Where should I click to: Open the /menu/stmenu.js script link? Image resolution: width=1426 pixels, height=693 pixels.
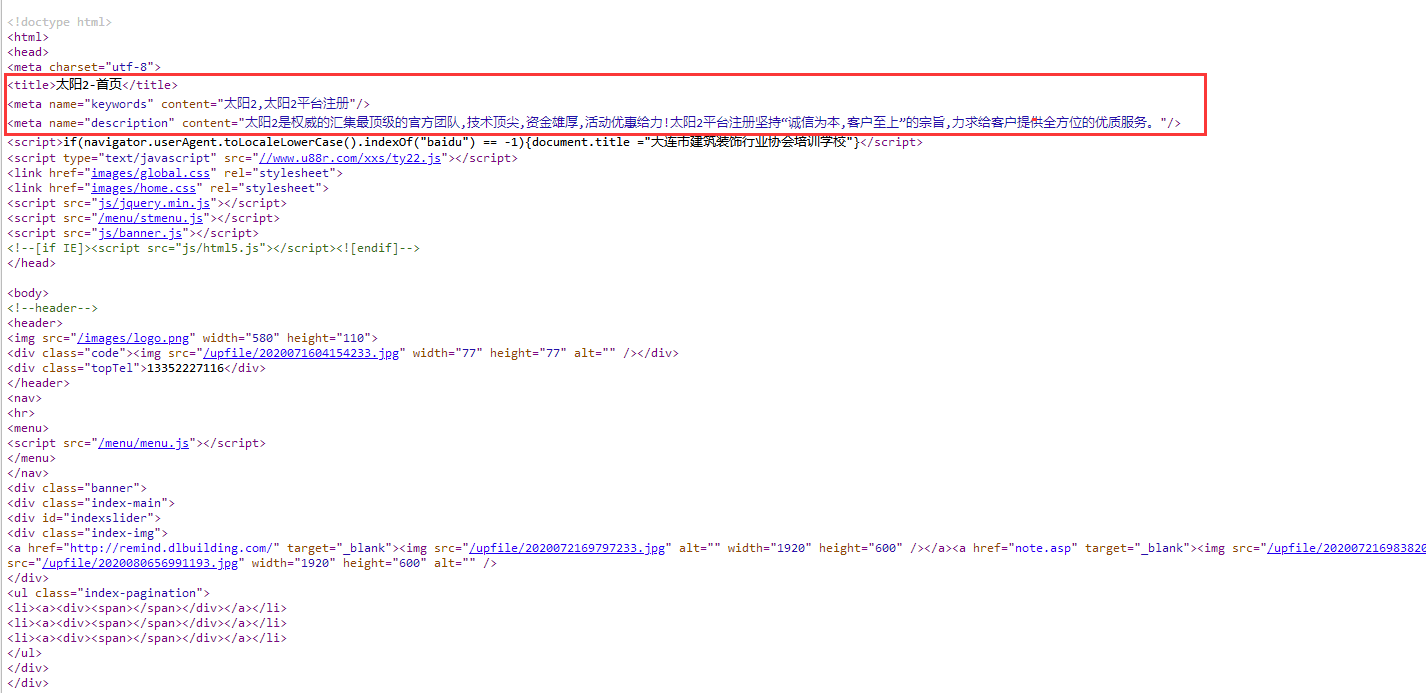tap(150, 218)
